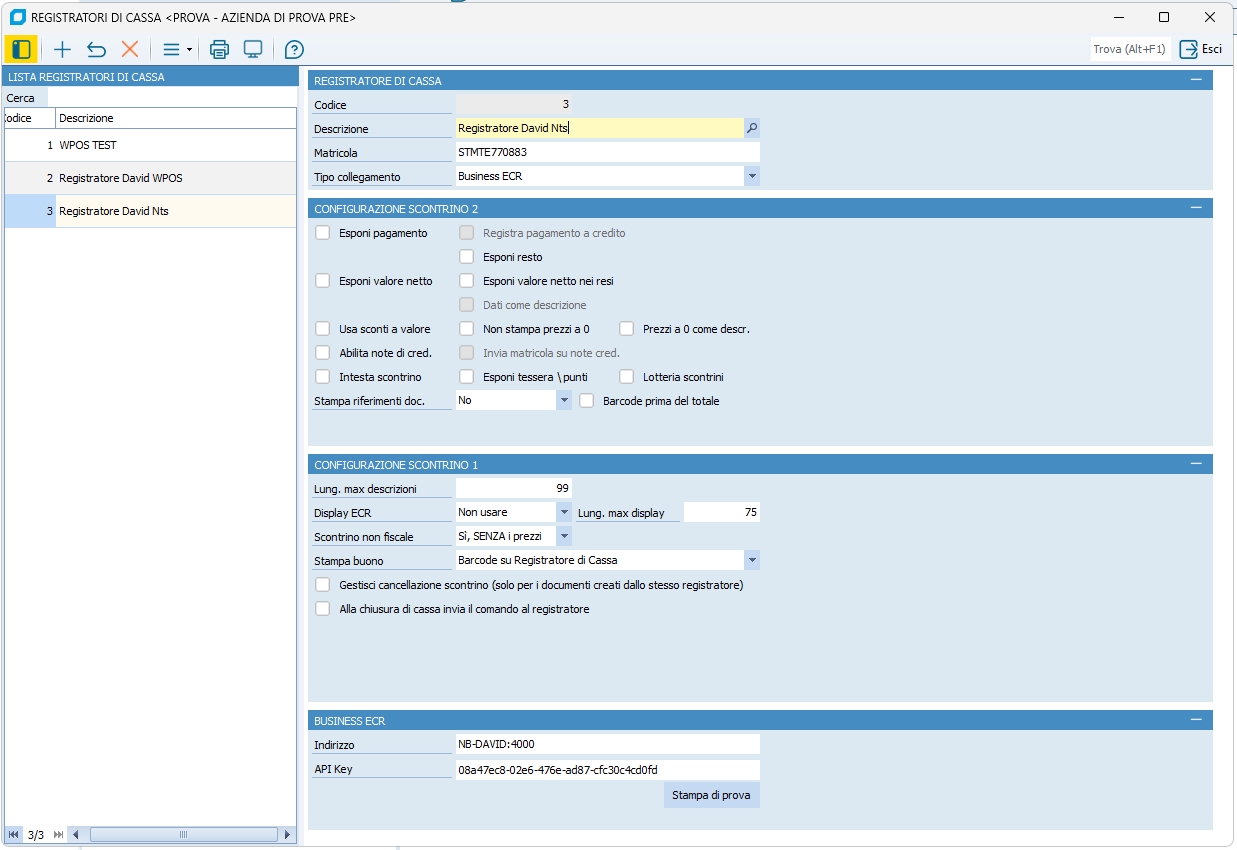Click the printer icon in toolbar

coord(220,49)
